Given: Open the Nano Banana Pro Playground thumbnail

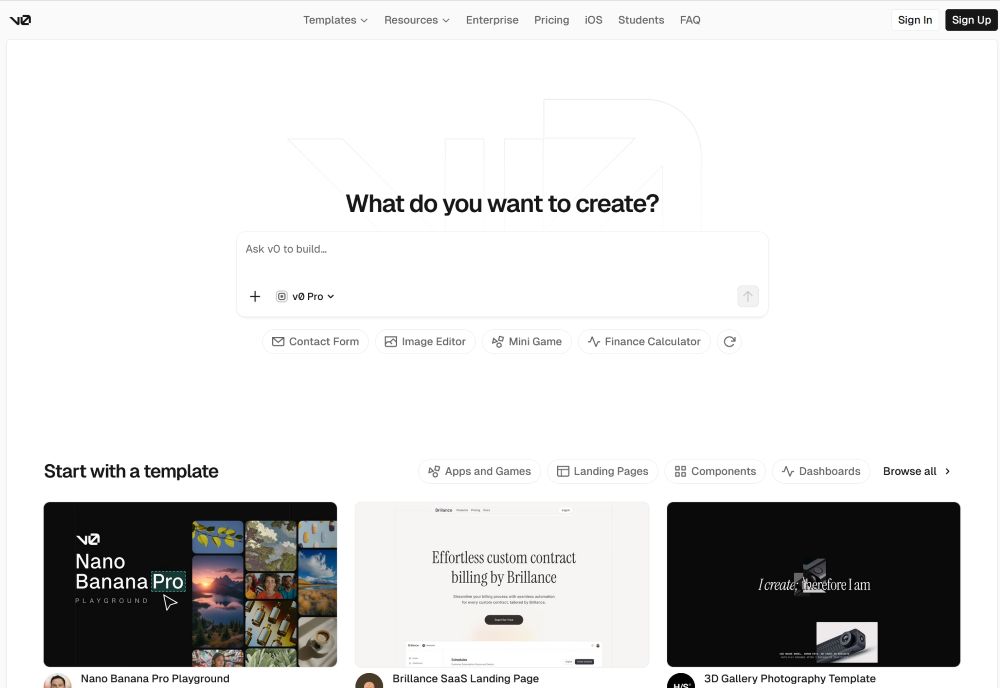Looking at the screenshot, I should pyautogui.click(x=190, y=584).
